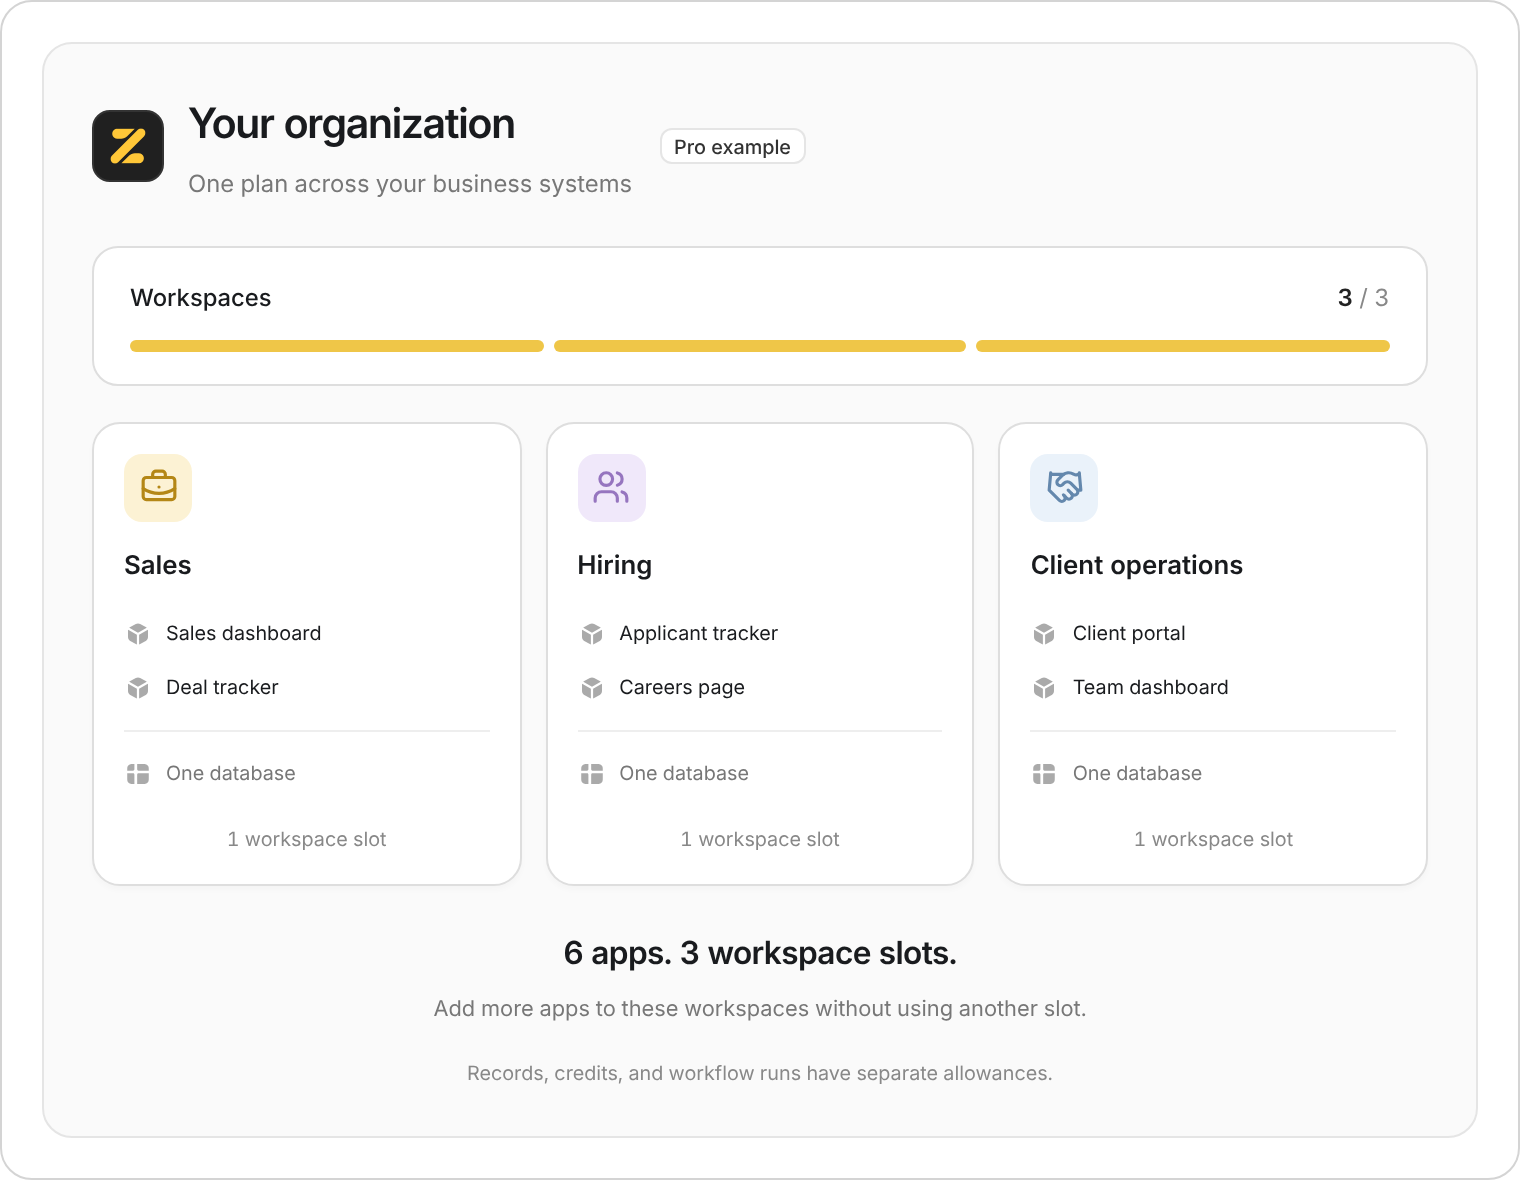Click the cube icon beside Deal tracker
Viewport: 1520px width, 1180px height.
[x=138, y=688]
